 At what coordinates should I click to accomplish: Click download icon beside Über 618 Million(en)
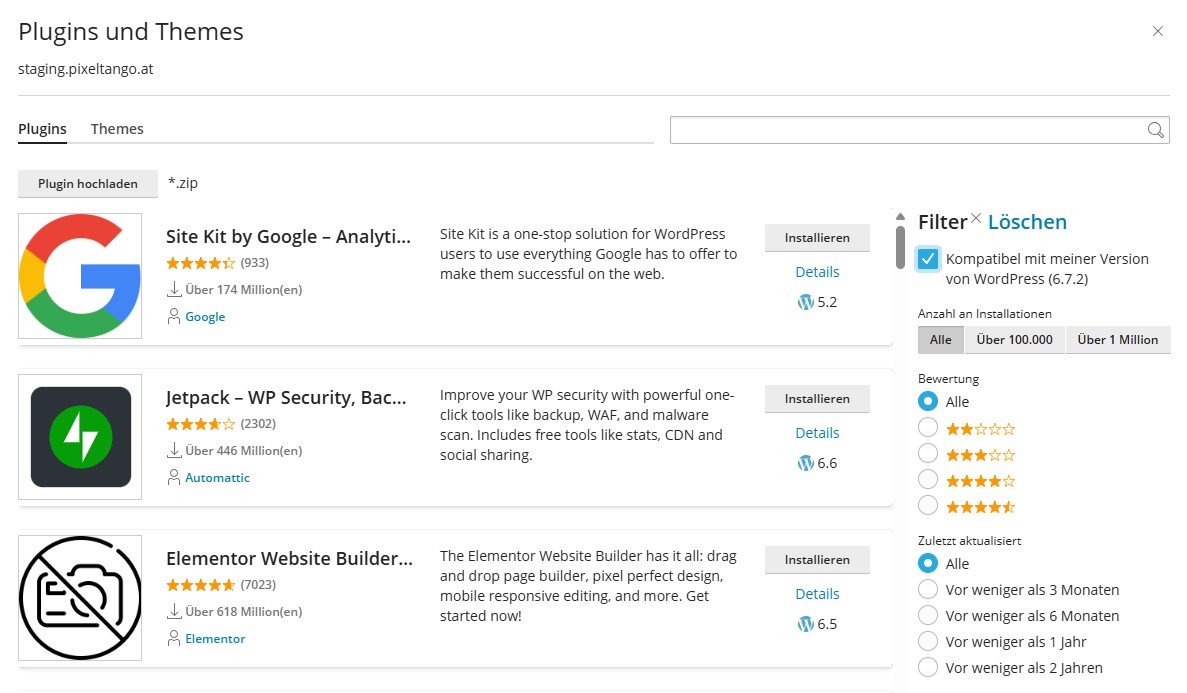coord(174,611)
